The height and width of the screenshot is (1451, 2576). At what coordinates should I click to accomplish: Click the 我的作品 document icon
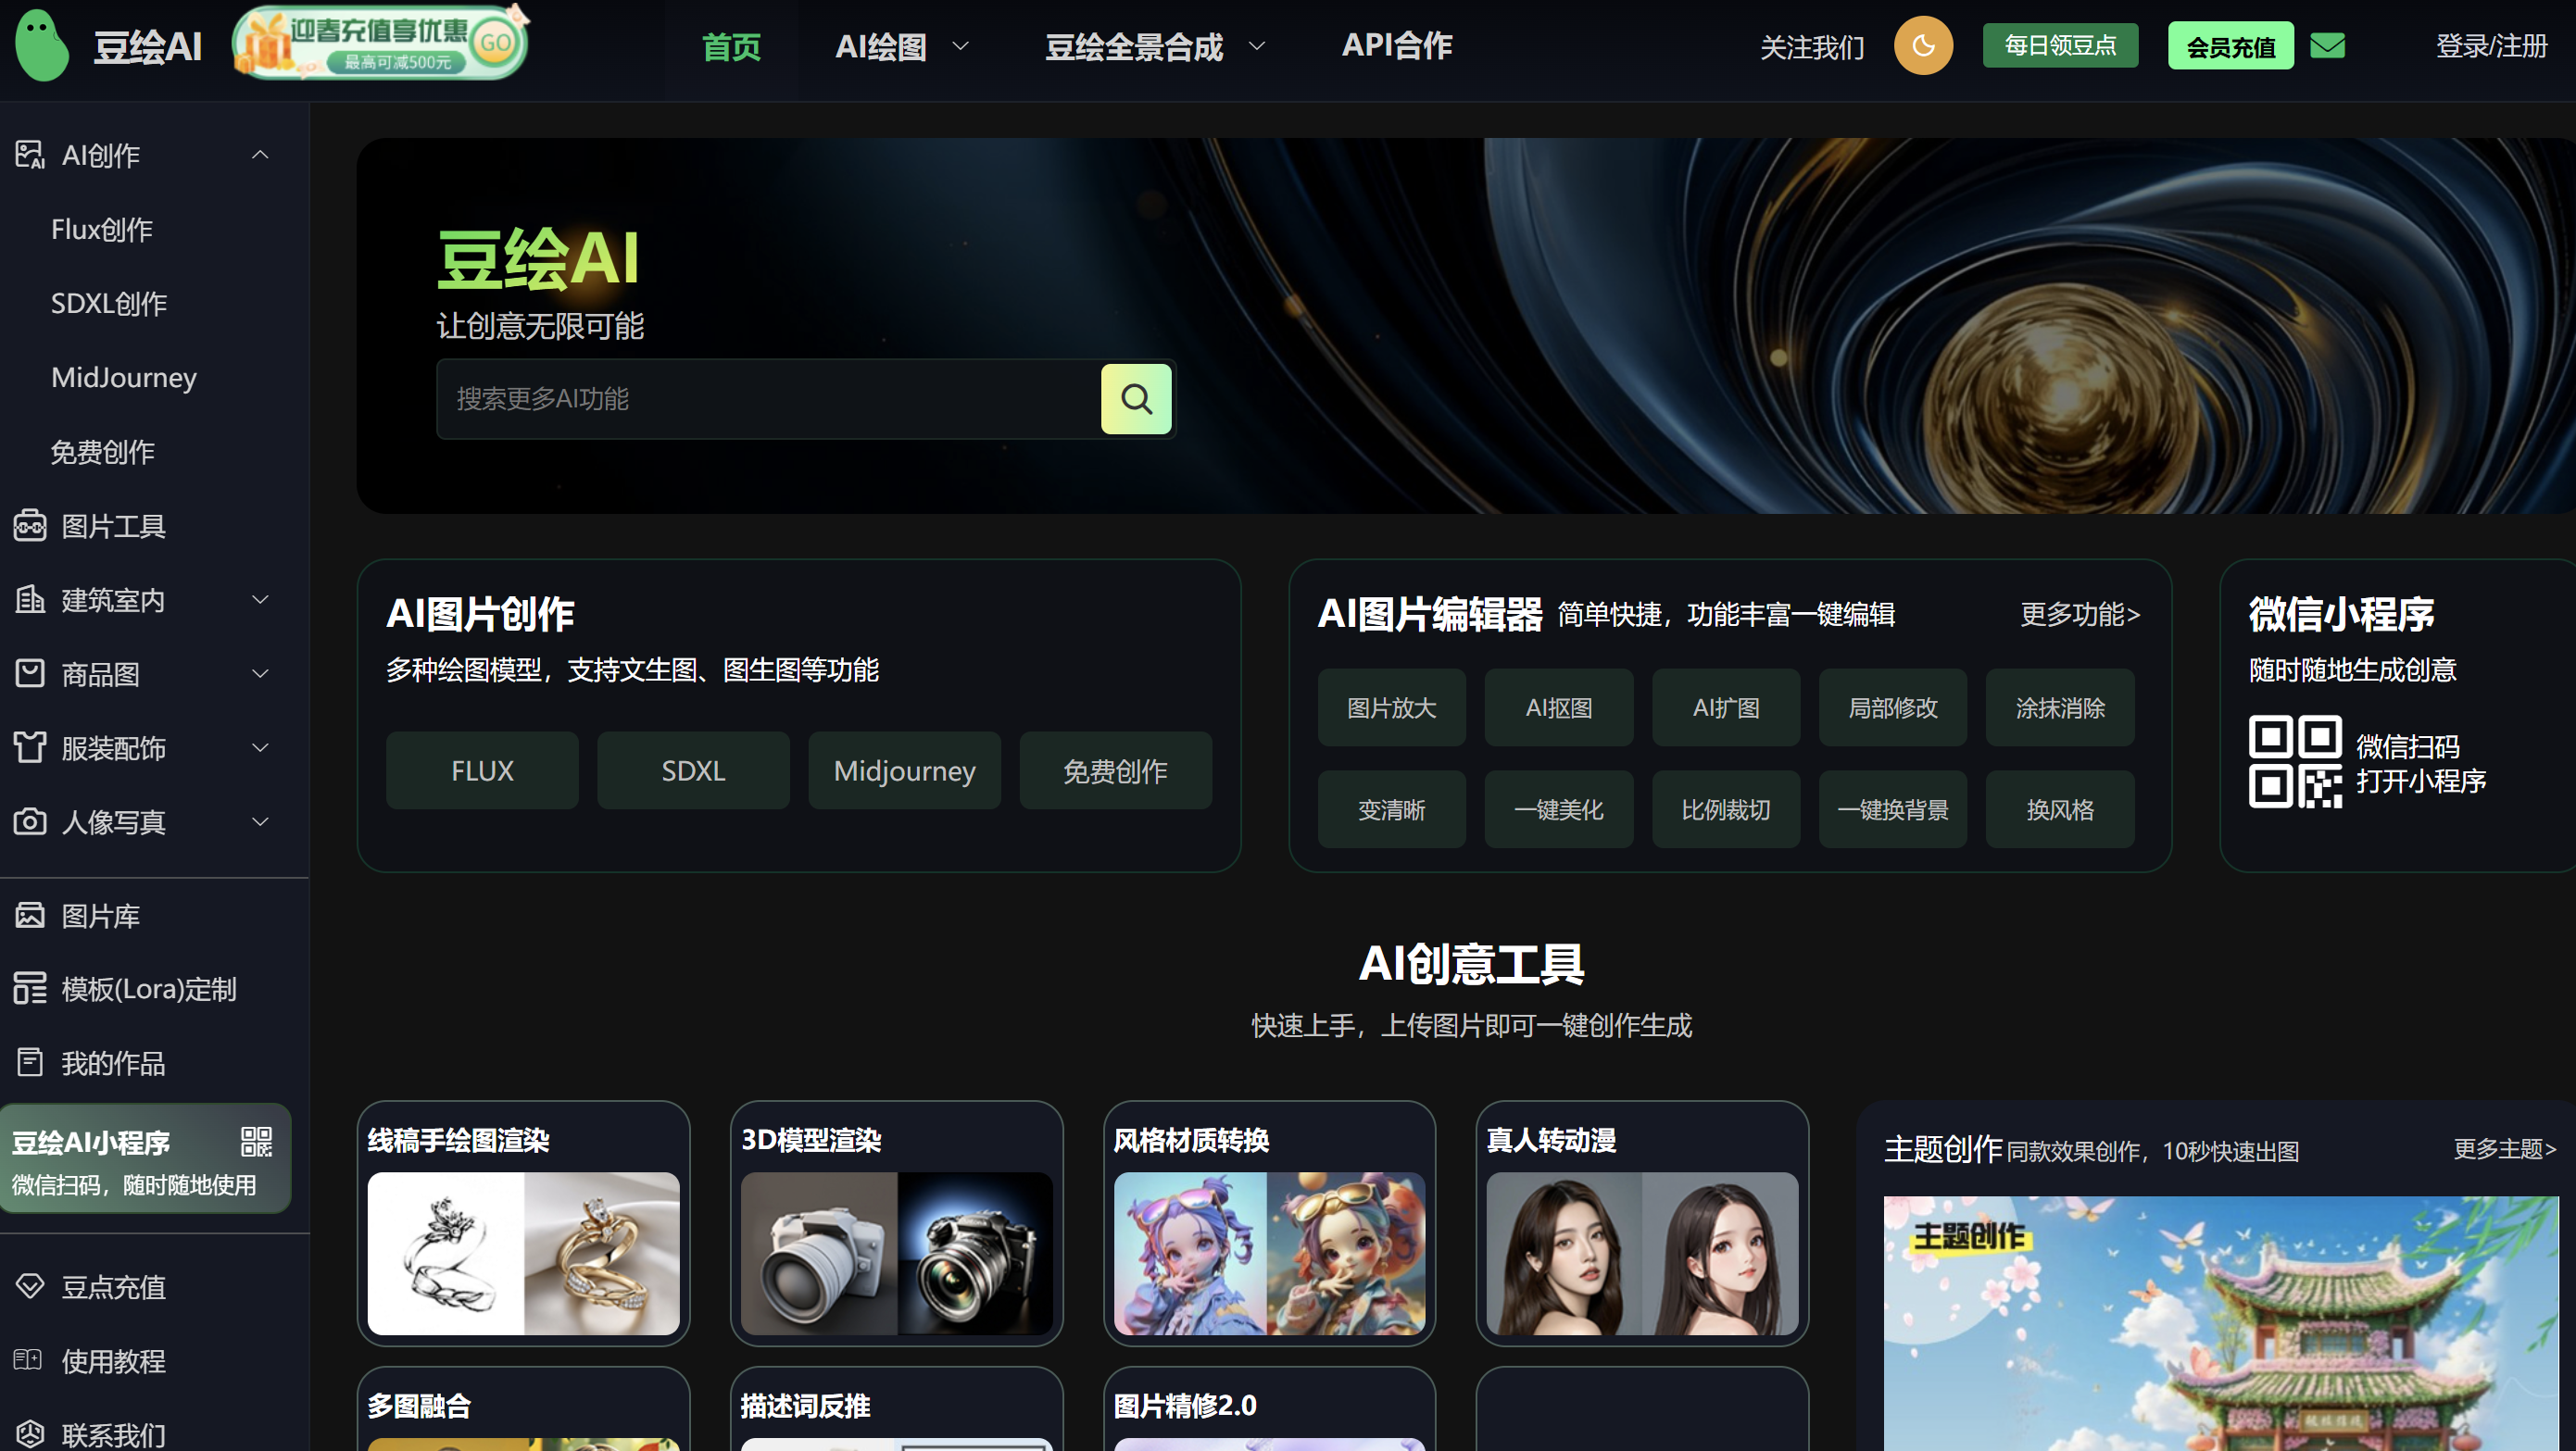click(30, 1063)
